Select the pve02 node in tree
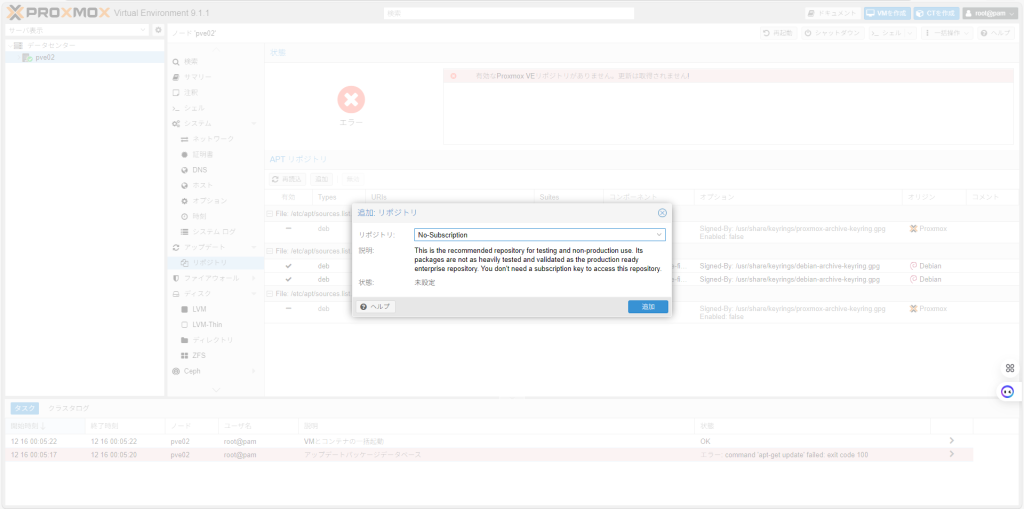This screenshot has height=509, width=1024. (44, 58)
